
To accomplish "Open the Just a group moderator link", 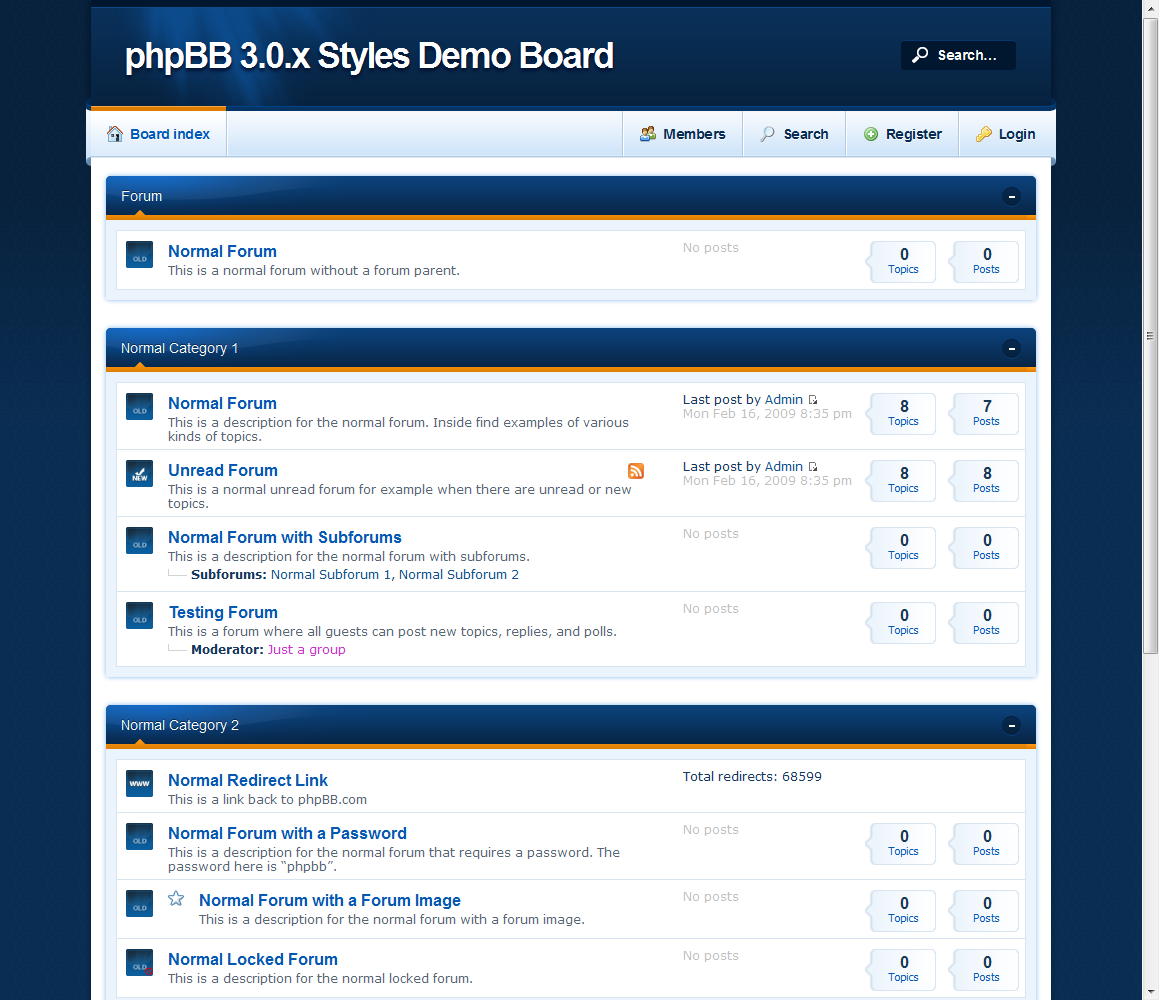I will point(306,650).
